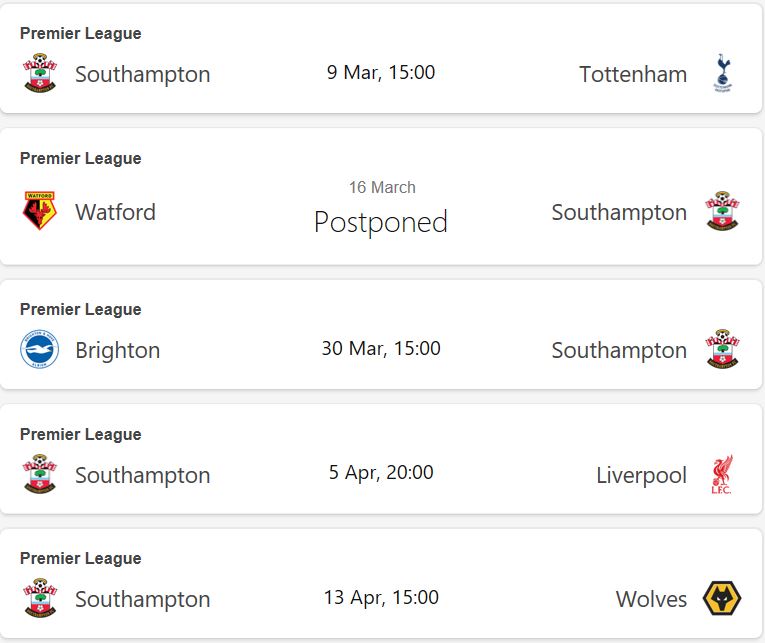Select the Brighton team name
This screenshot has height=643, width=765.
pos(117,350)
